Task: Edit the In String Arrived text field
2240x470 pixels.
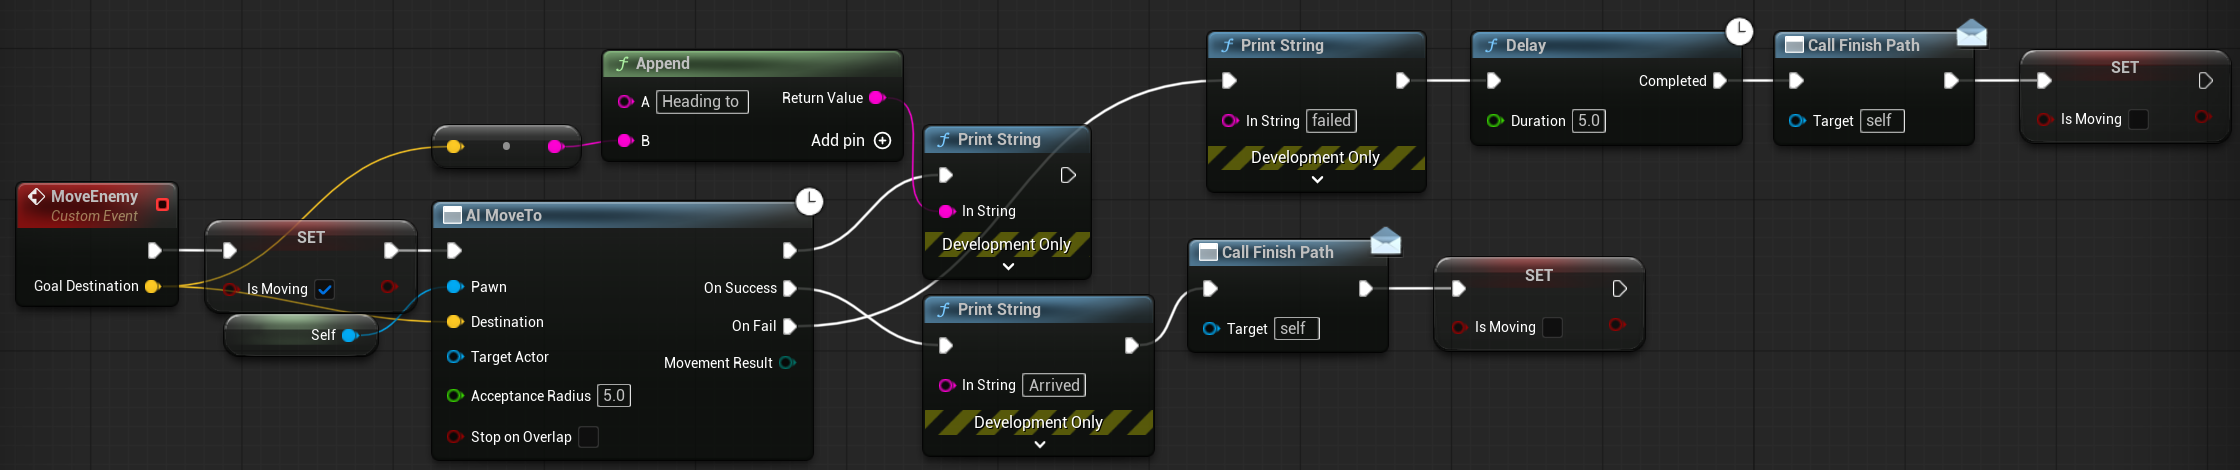Action: [x=1054, y=385]
